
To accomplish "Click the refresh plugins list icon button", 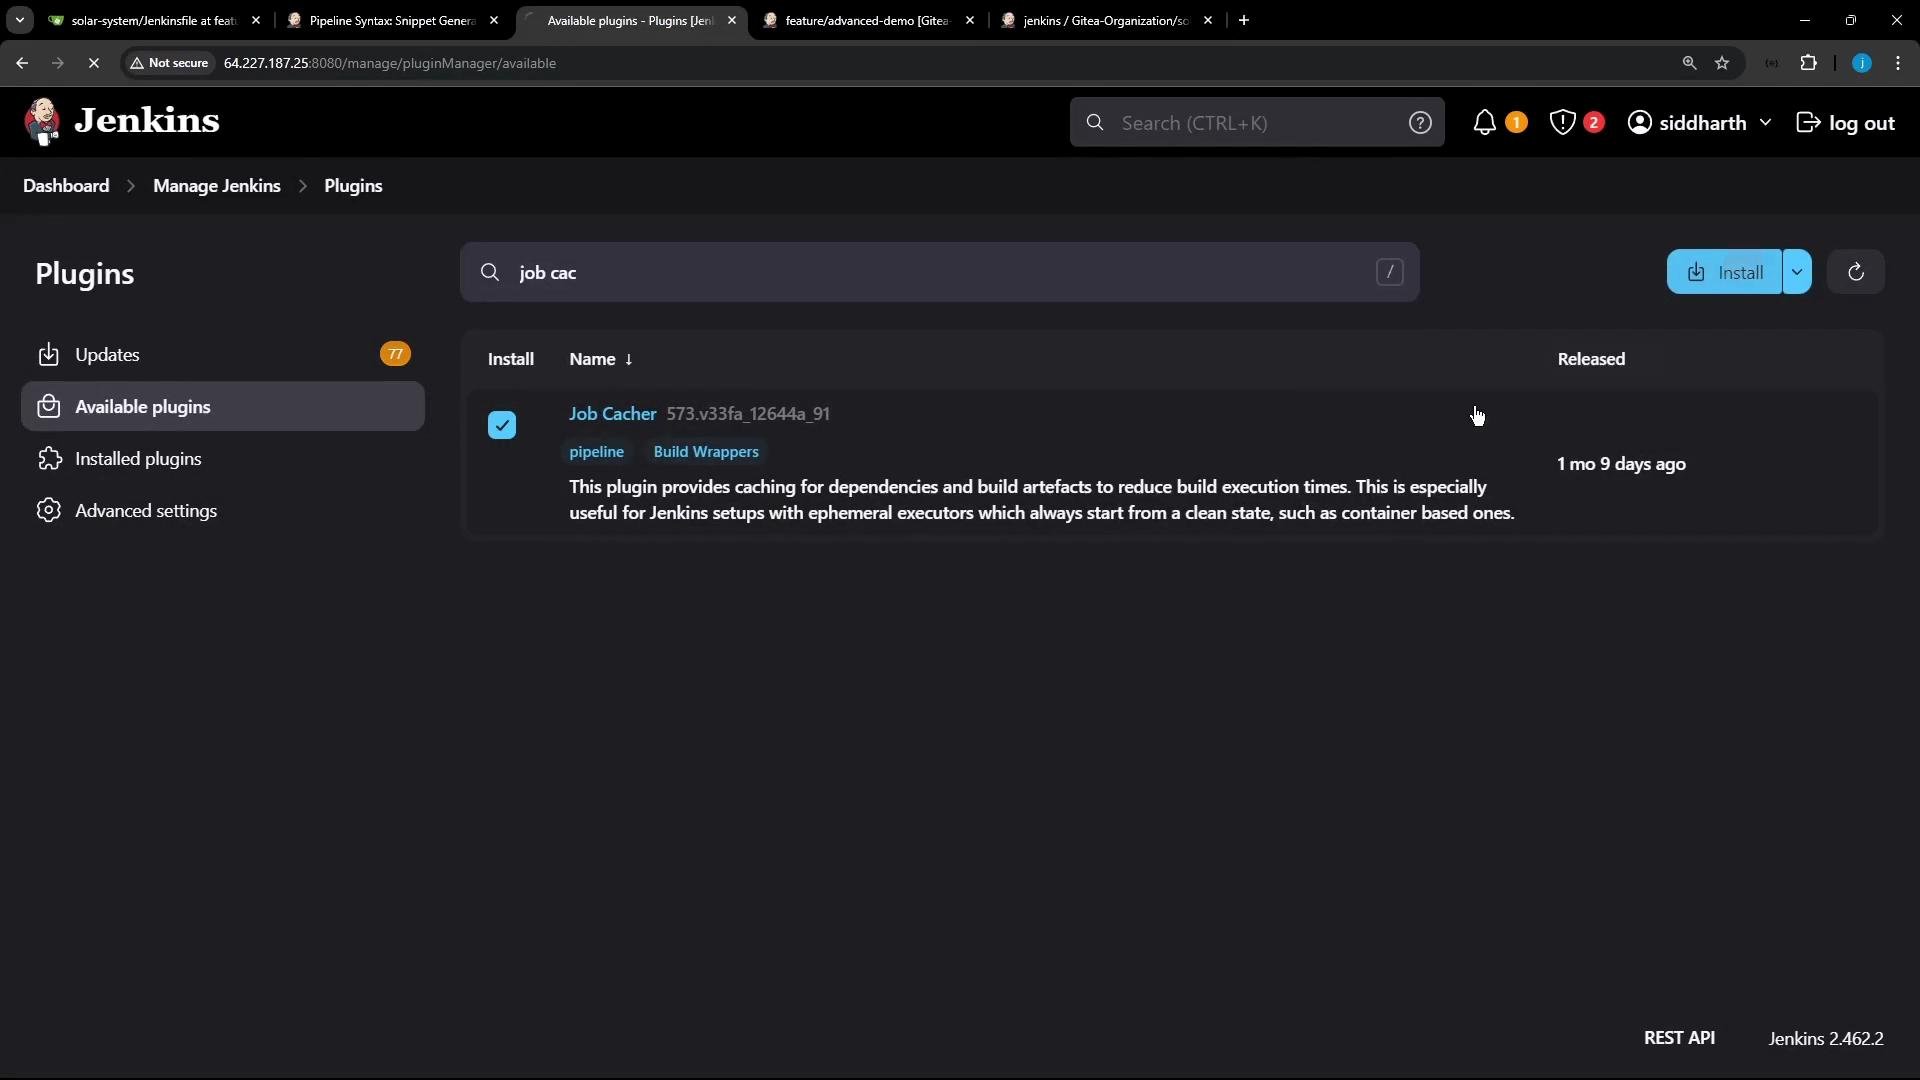I will coord(1855,272).
